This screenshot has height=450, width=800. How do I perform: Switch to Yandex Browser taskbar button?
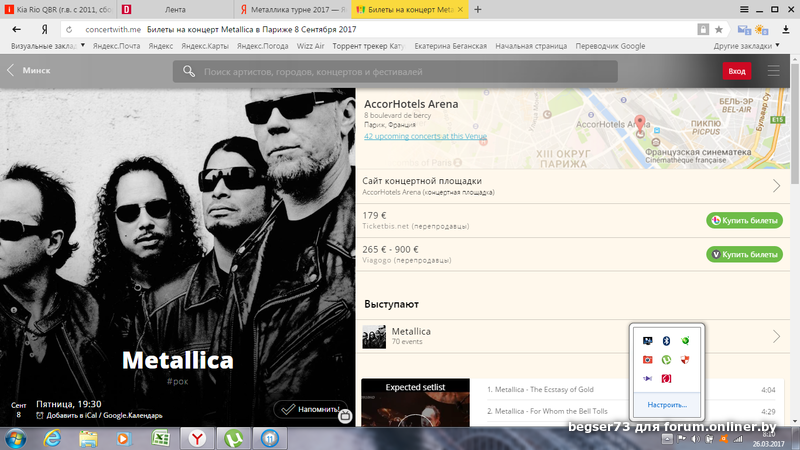pyautogui.click(x=197, y=438)
